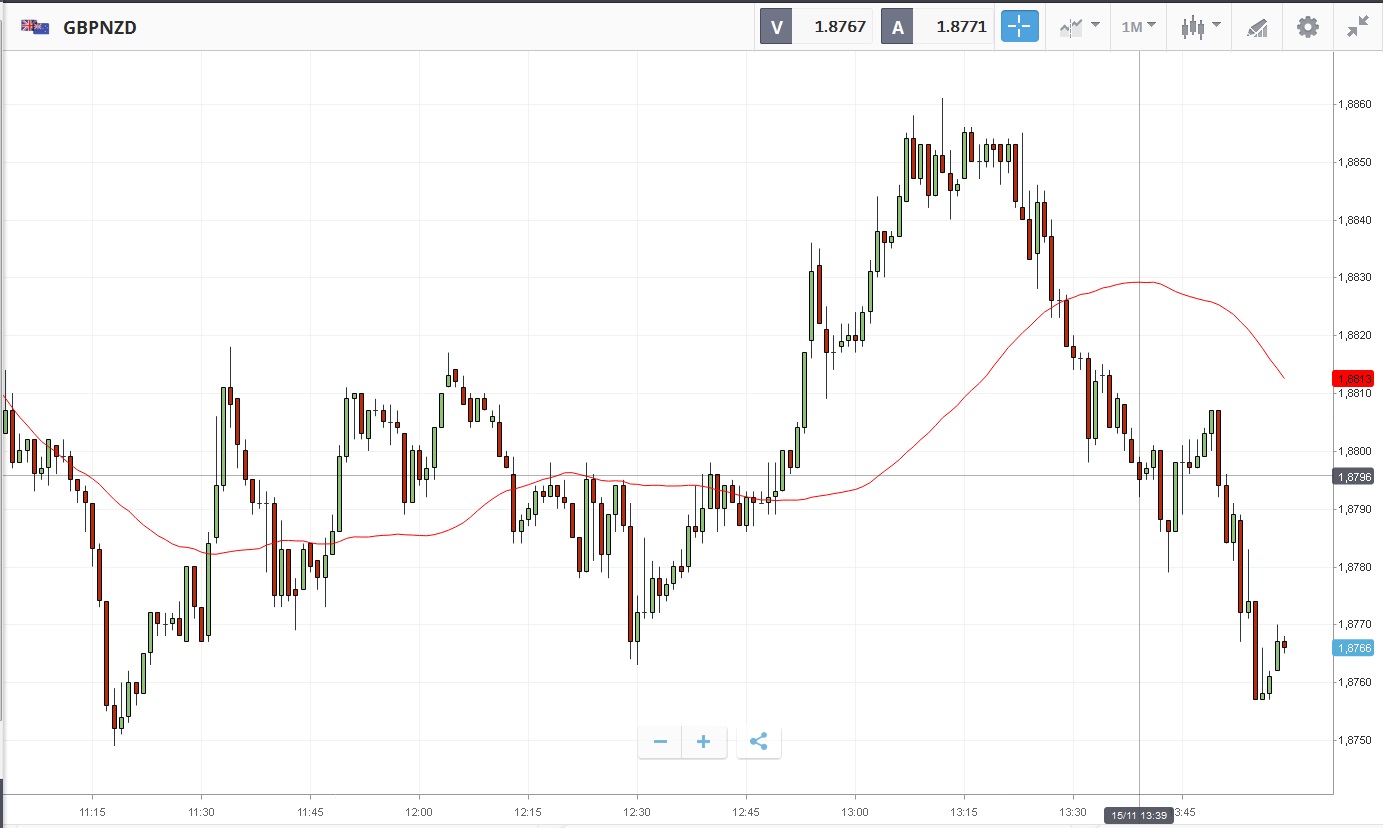Click the blue 1.8766 current price label
Viewport: 1383px width, 828px height.
click(1354, 648)
